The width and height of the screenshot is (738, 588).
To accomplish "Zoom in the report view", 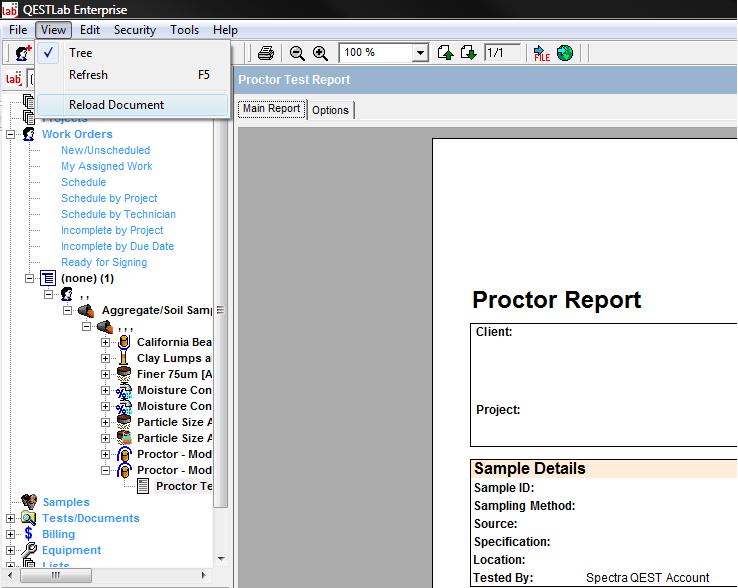I will pos(320,53).
